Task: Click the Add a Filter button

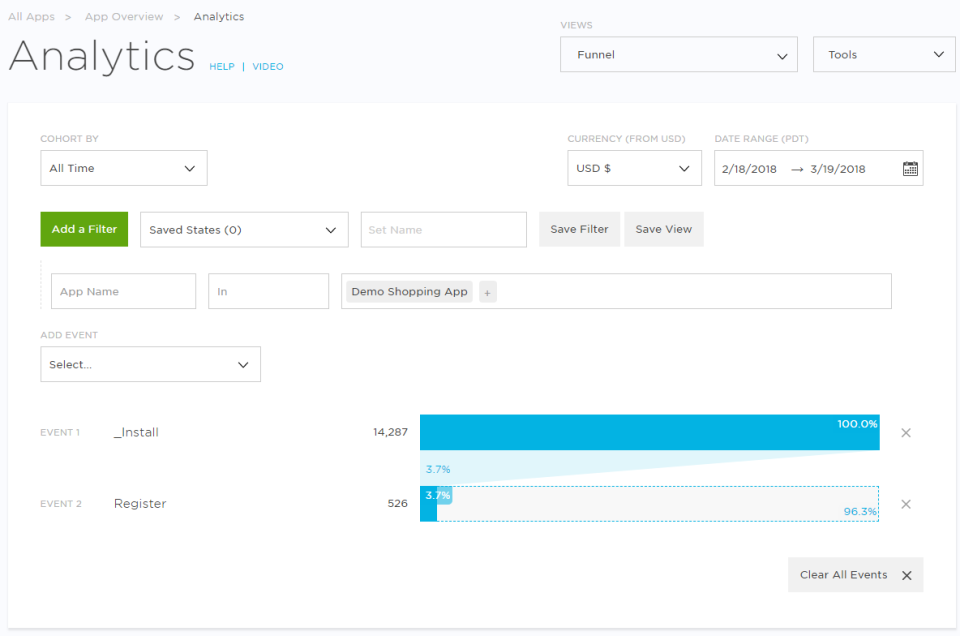Action: click(84, 230)
